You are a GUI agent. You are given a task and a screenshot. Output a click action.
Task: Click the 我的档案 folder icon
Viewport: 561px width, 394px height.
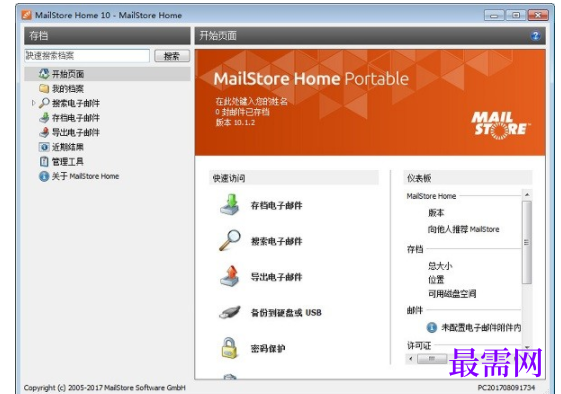pos(44,88)
